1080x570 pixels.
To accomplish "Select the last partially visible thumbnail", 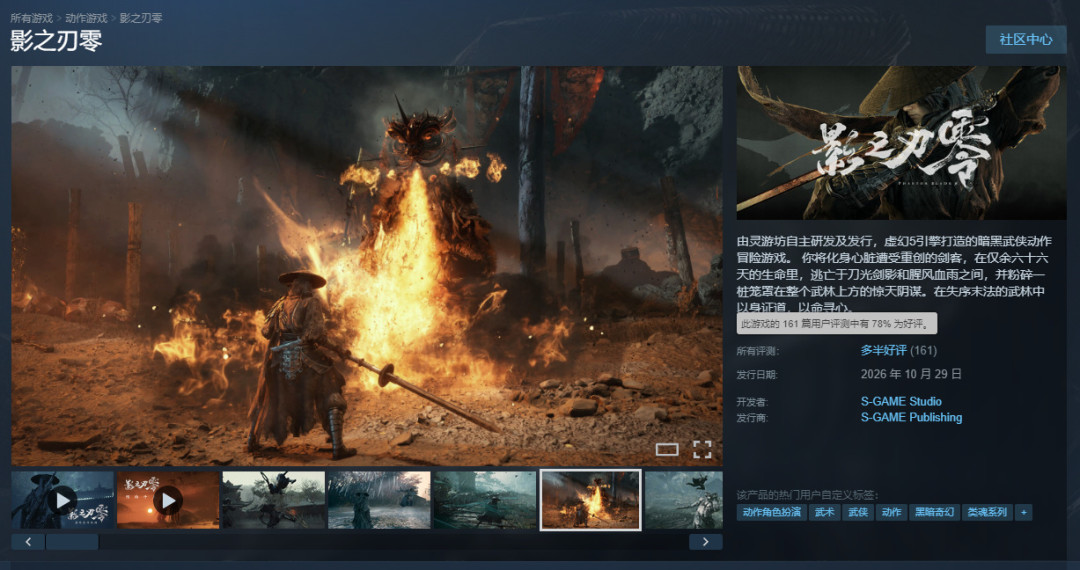I will (683, 500).
